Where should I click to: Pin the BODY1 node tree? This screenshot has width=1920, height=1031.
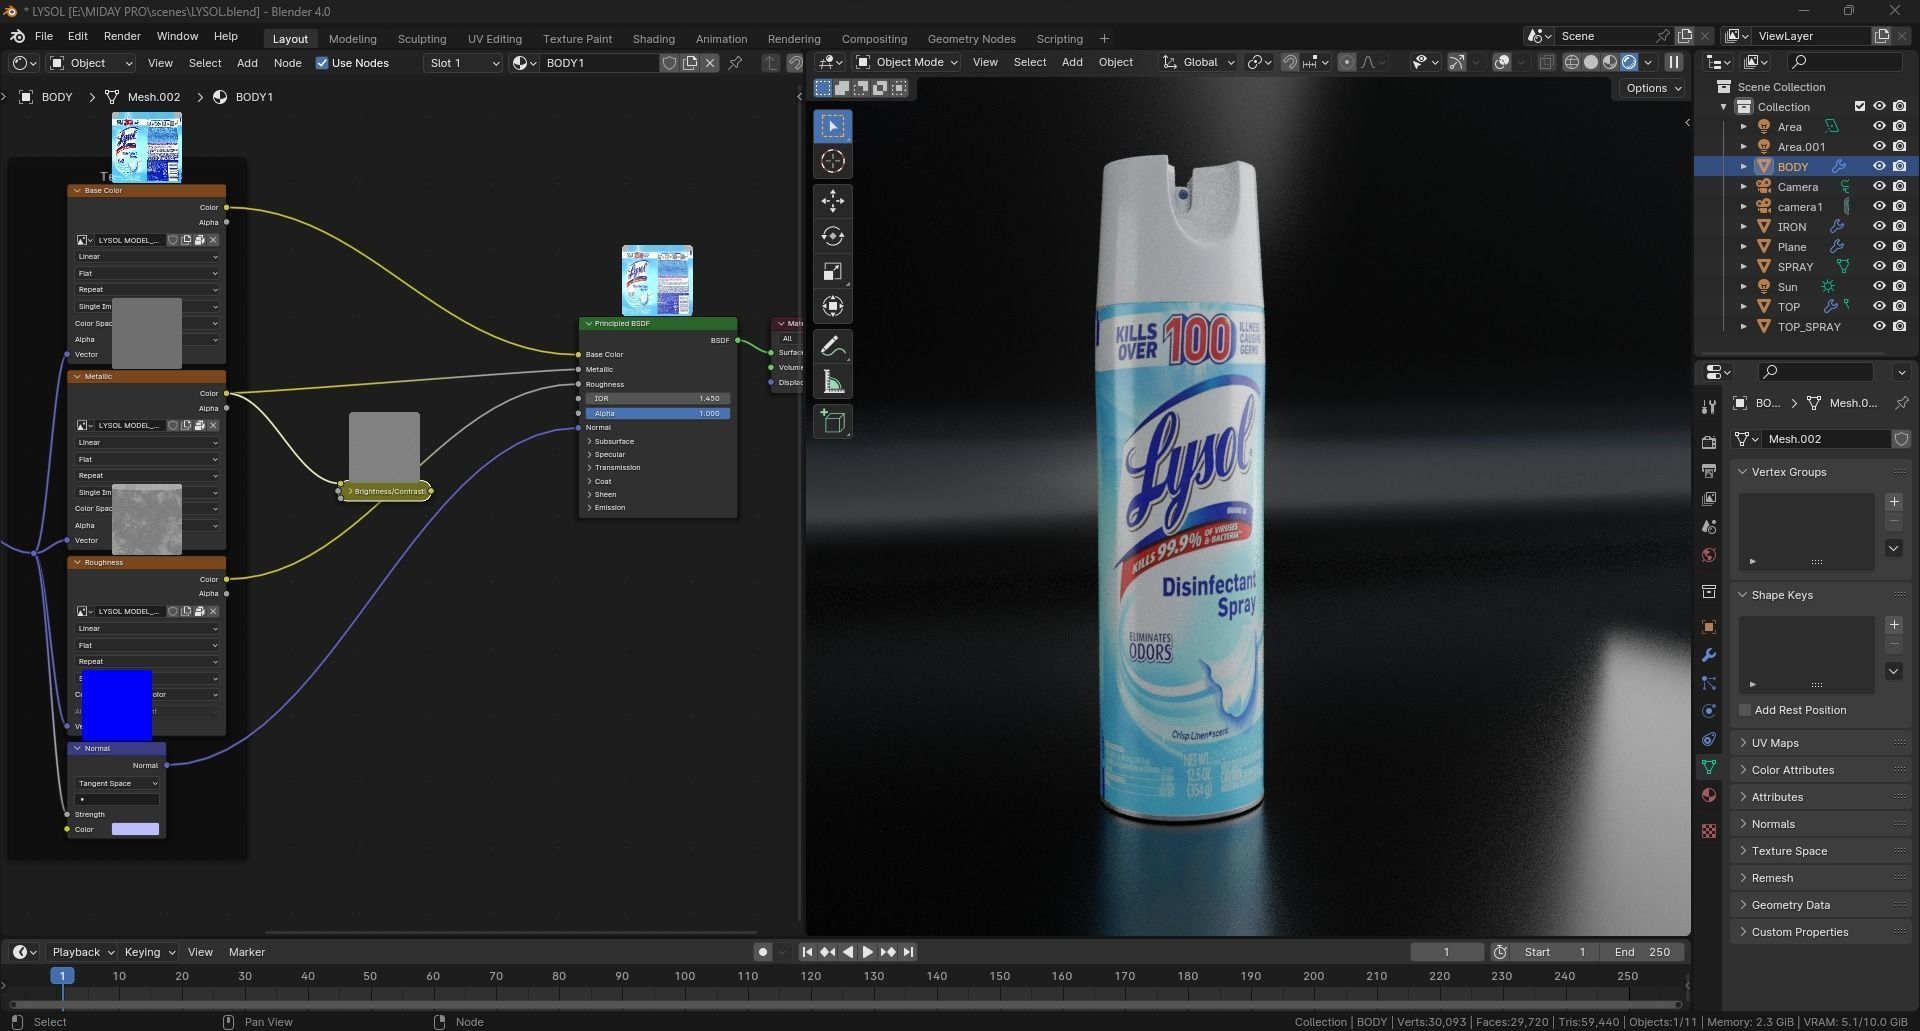pyautogui.click(x=735, y=63)
